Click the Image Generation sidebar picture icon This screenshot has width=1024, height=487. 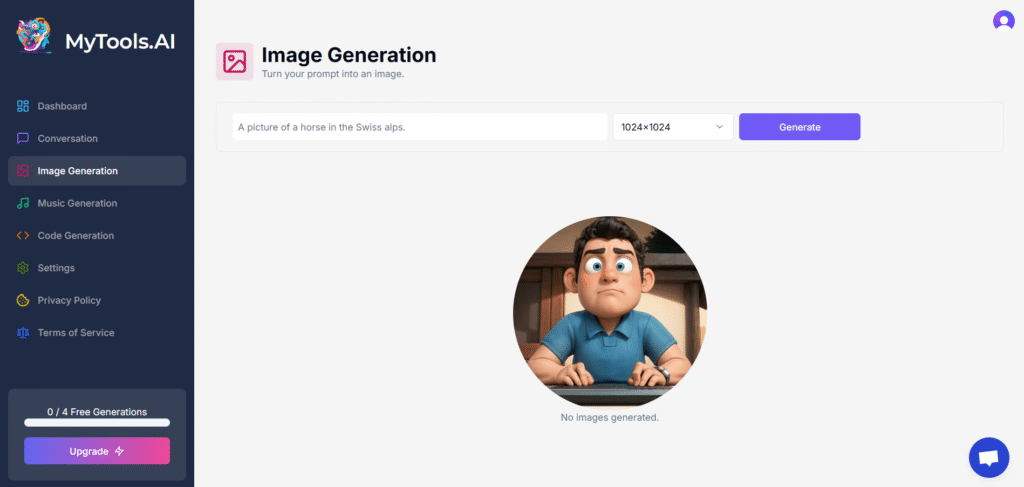pos(23,171)
